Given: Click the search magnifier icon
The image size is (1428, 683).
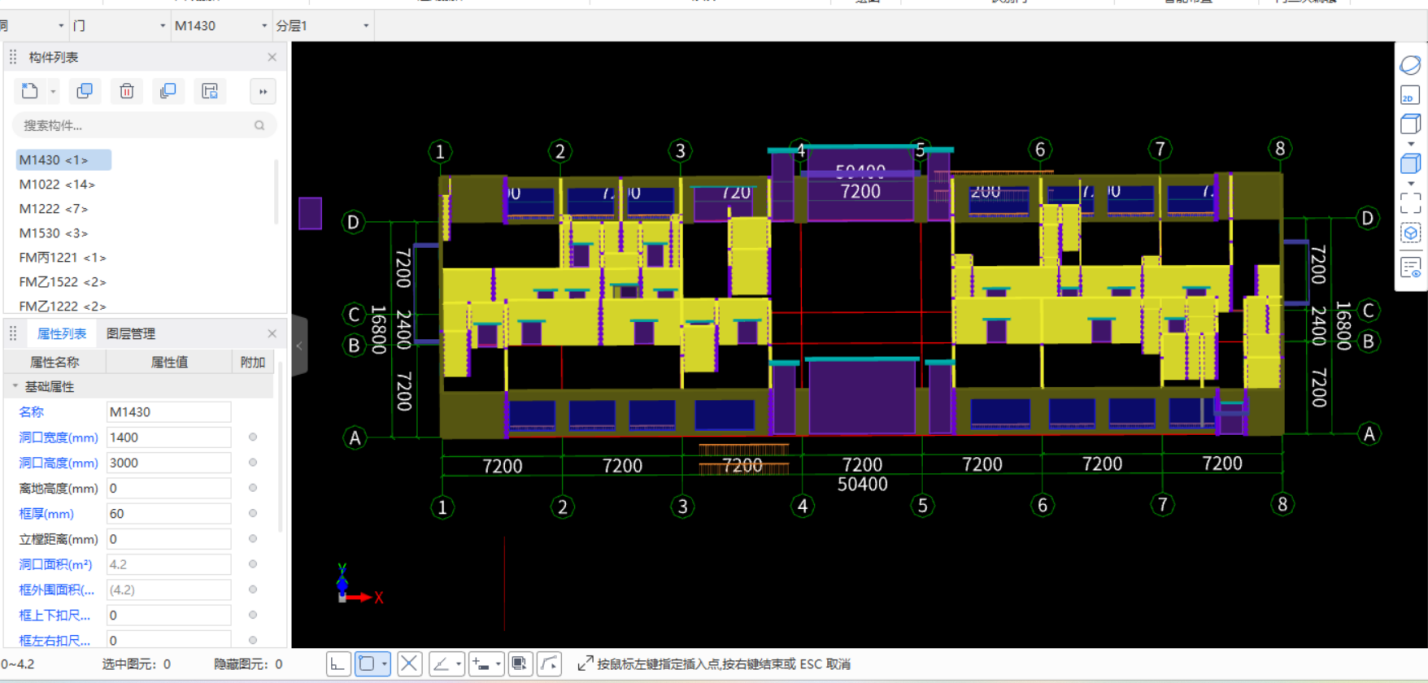Looking at the screenshot, I should tap(260, 125).
